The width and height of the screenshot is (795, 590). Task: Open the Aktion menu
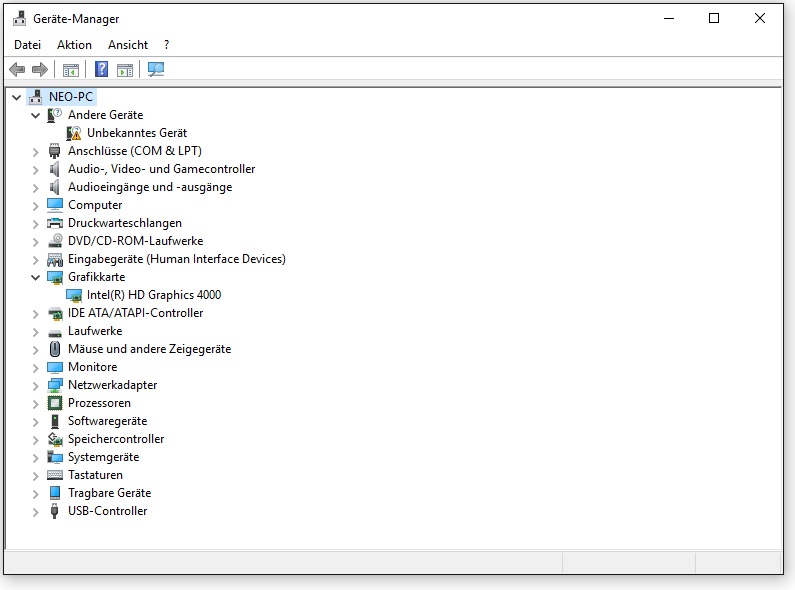point(74,45)
